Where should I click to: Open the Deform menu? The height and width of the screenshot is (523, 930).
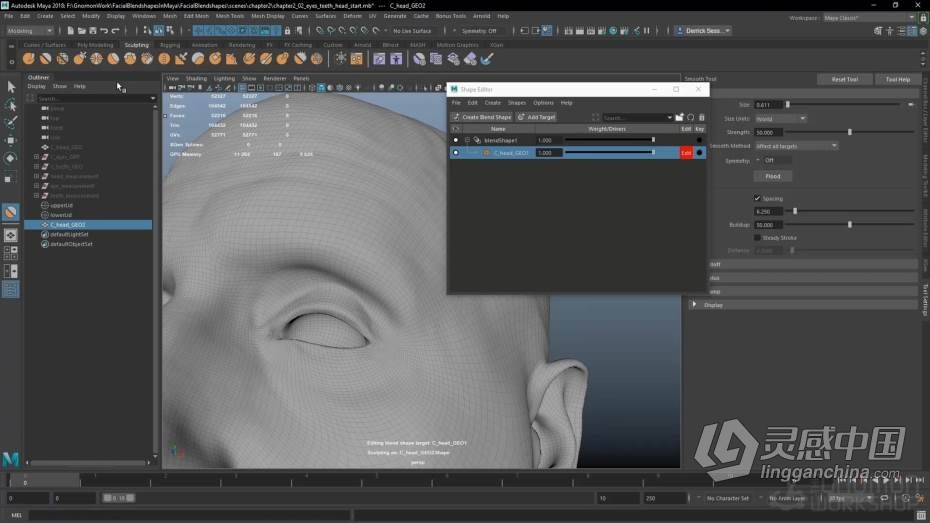click(352, 16)
